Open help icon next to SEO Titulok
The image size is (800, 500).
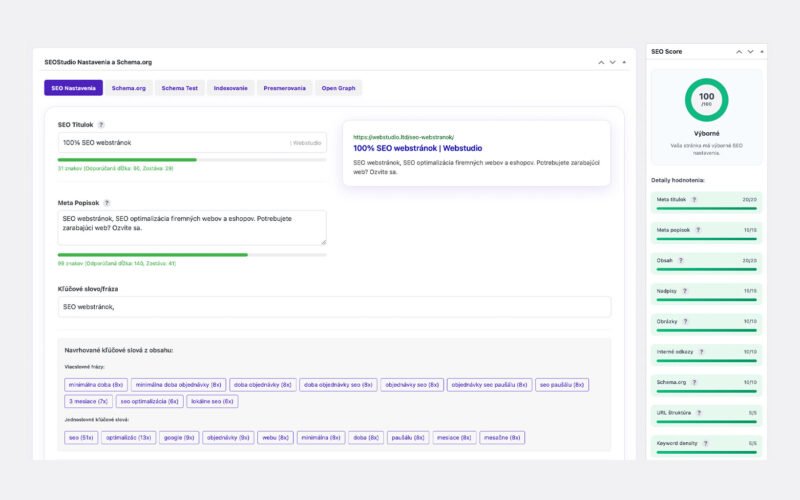tap(101, 124)
